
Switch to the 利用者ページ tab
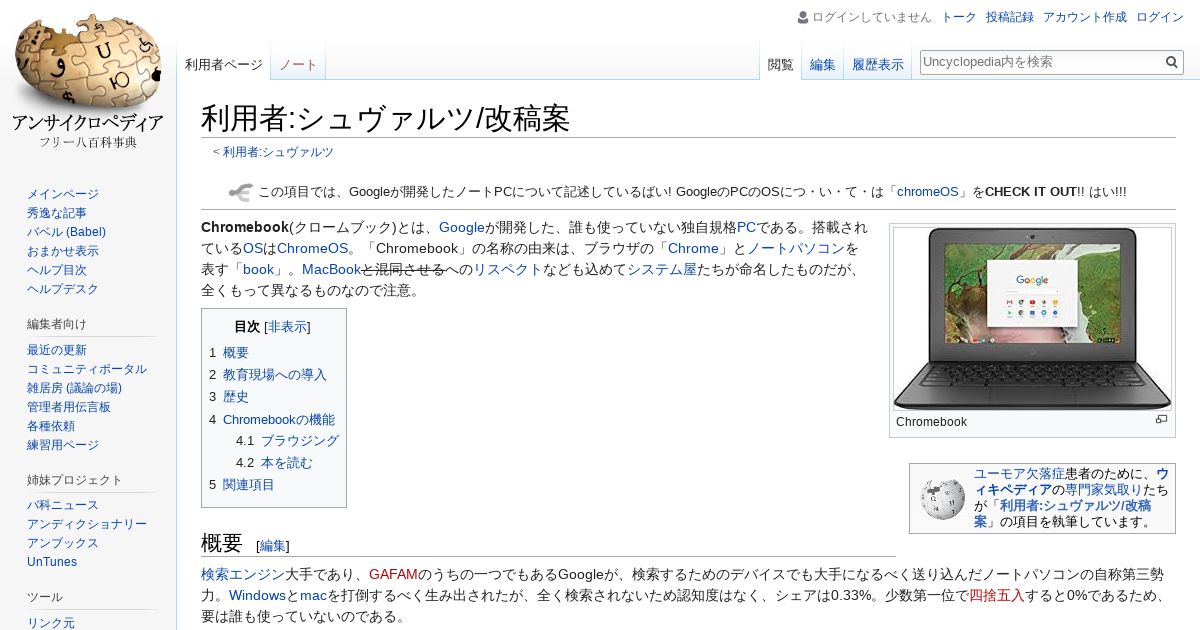click(224, 65)
